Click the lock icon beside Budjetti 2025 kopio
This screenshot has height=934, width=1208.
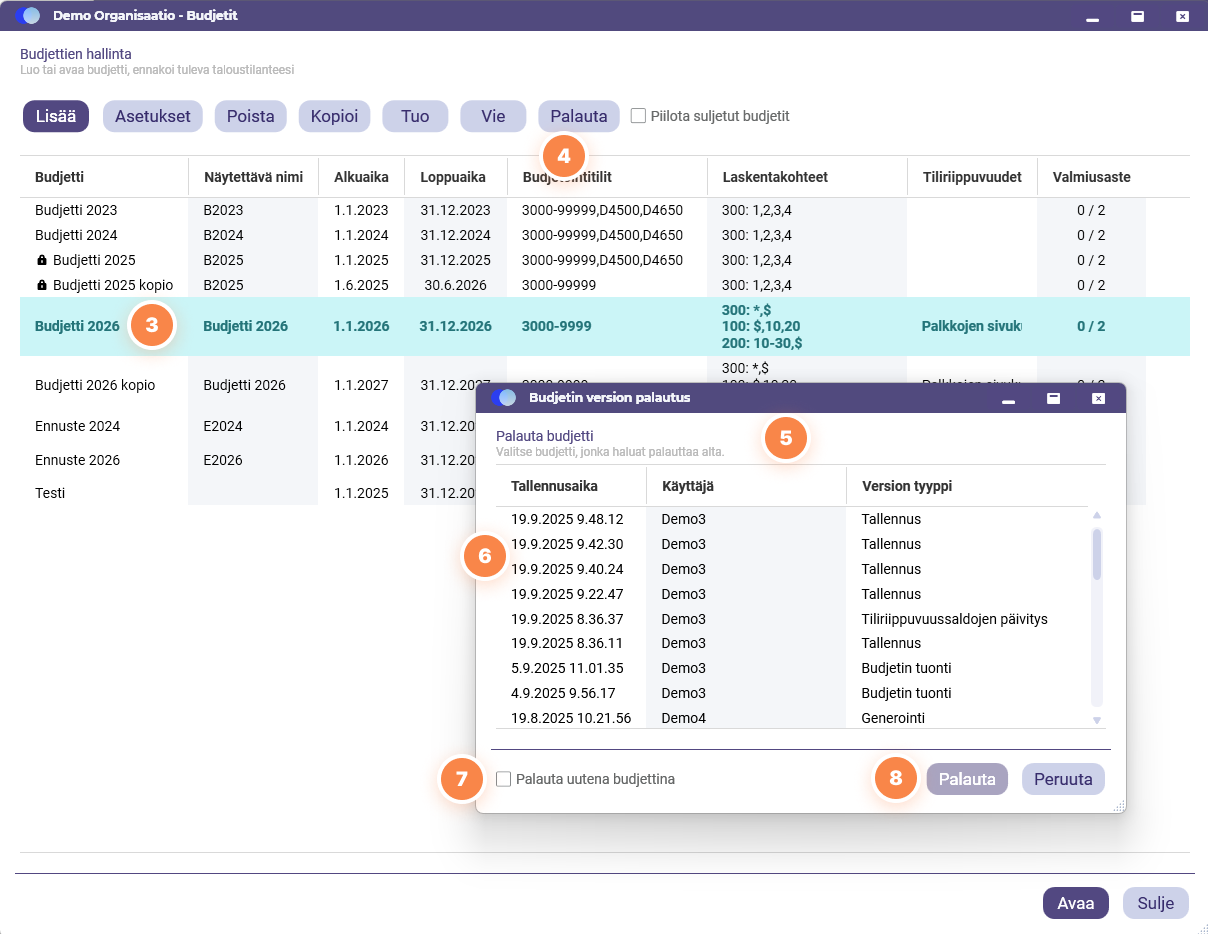pyautogui.click(x=42, y=285)
